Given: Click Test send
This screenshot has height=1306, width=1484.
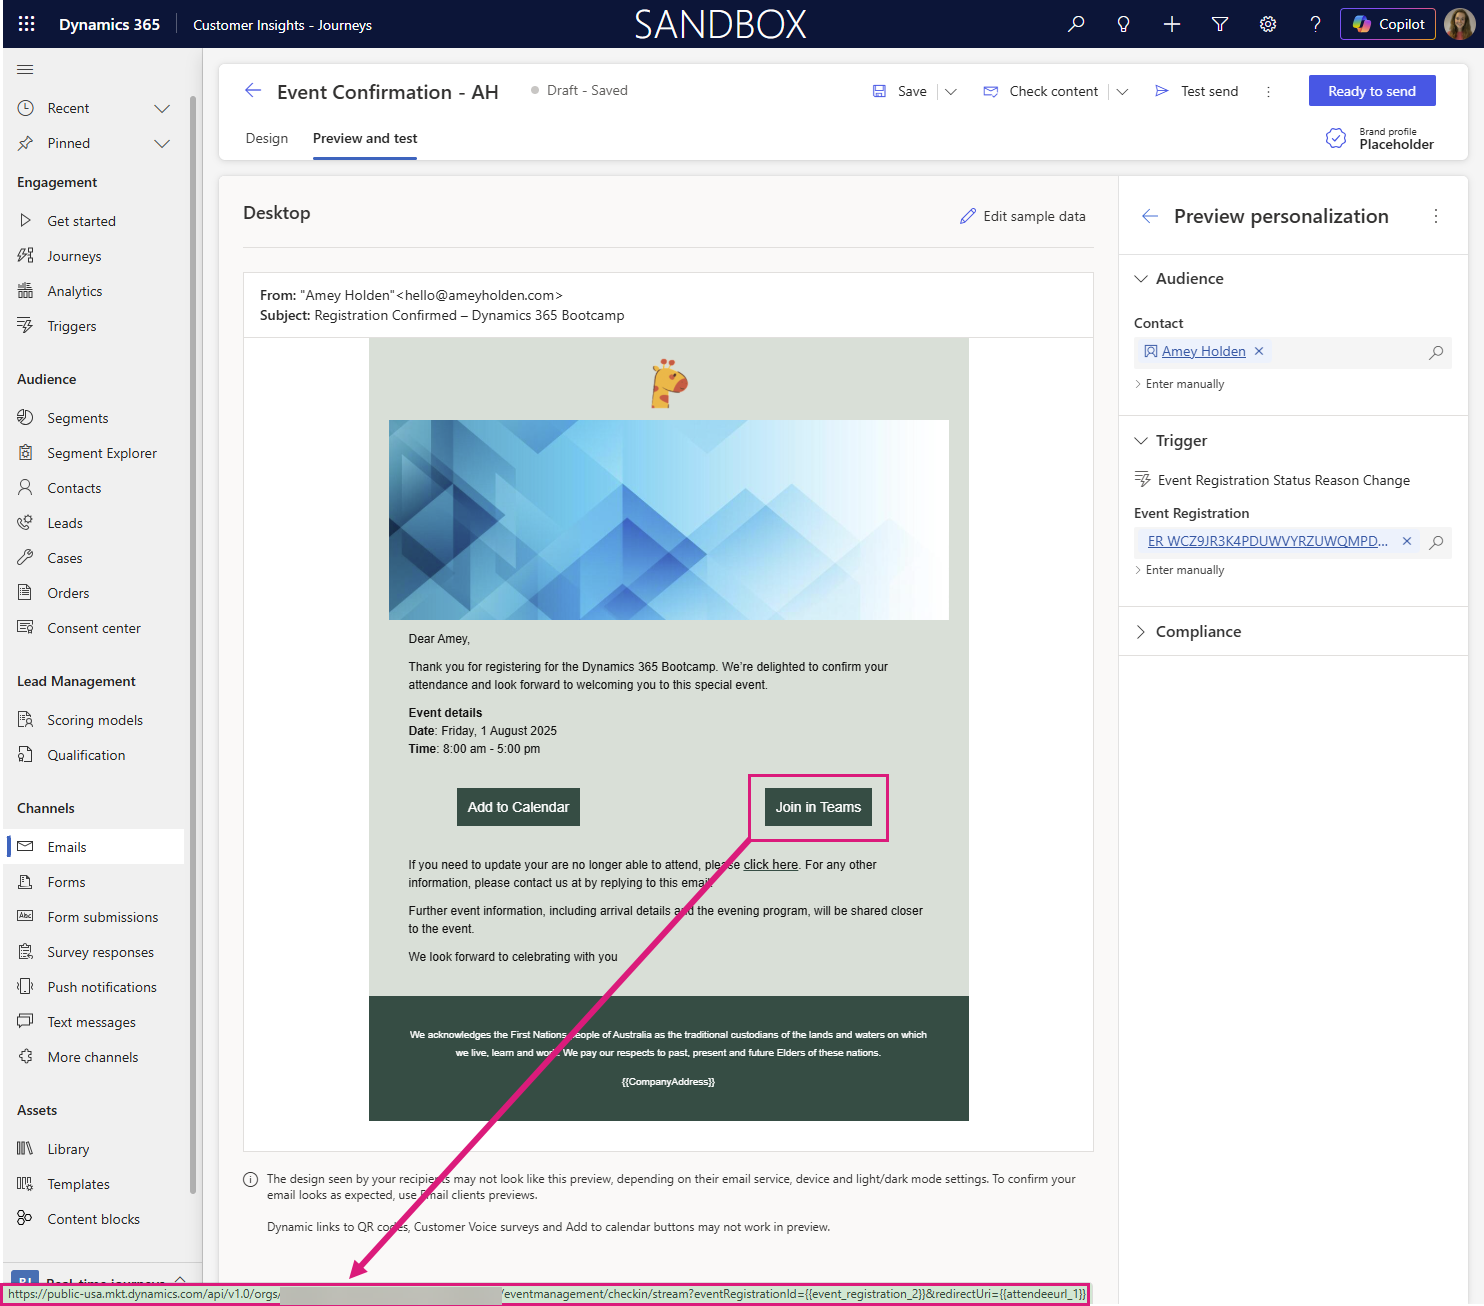Looking at the screenshot, I should [1196, 91].
